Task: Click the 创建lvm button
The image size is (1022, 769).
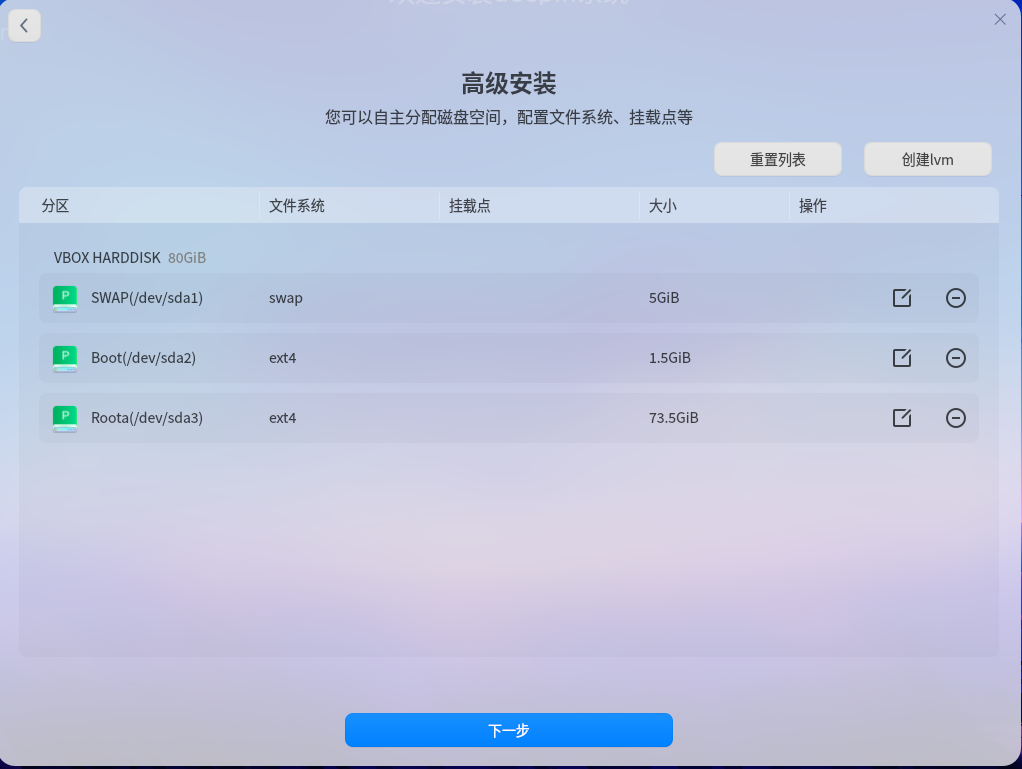Action: point(927,159)
